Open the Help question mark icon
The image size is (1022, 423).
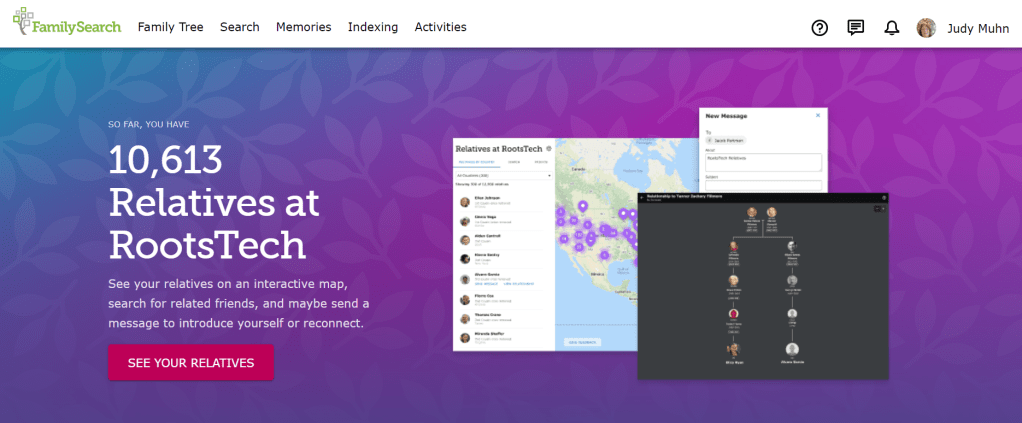820,27
